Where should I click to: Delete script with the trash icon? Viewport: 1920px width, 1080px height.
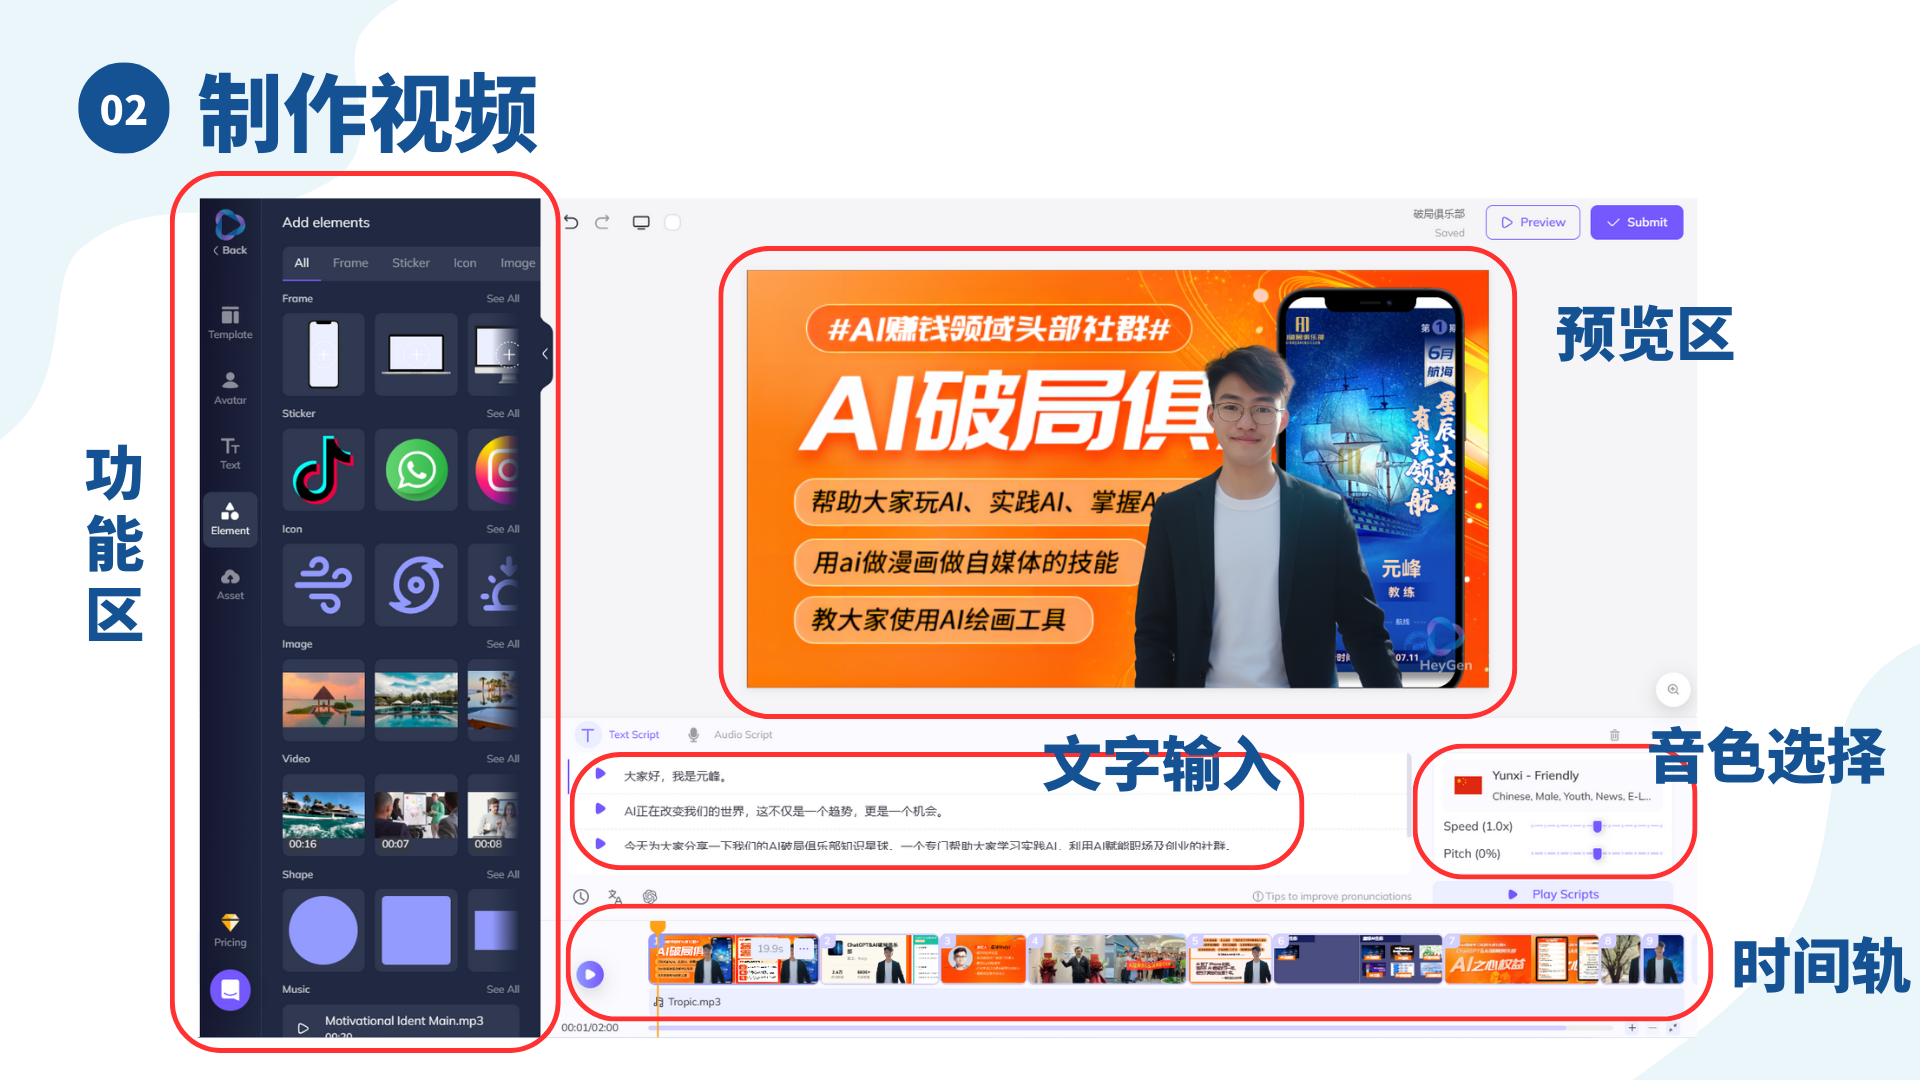tap(1614, 735)
